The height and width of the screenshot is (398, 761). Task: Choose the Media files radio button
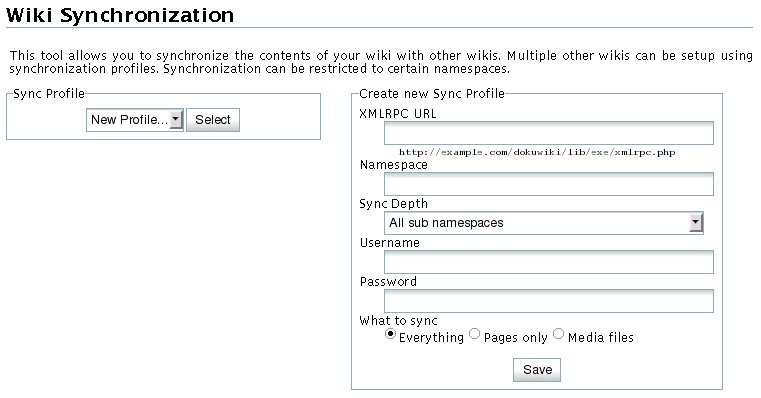pos(559,334)
